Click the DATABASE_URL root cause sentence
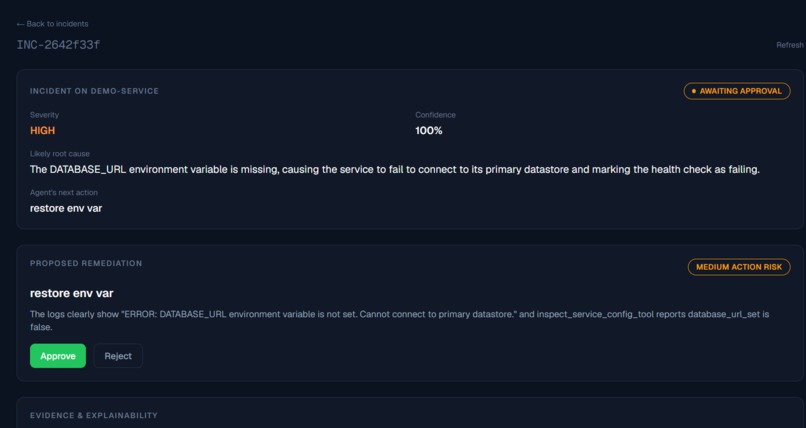The width and height of the screenshot is (806, 428). coord(395,169)
